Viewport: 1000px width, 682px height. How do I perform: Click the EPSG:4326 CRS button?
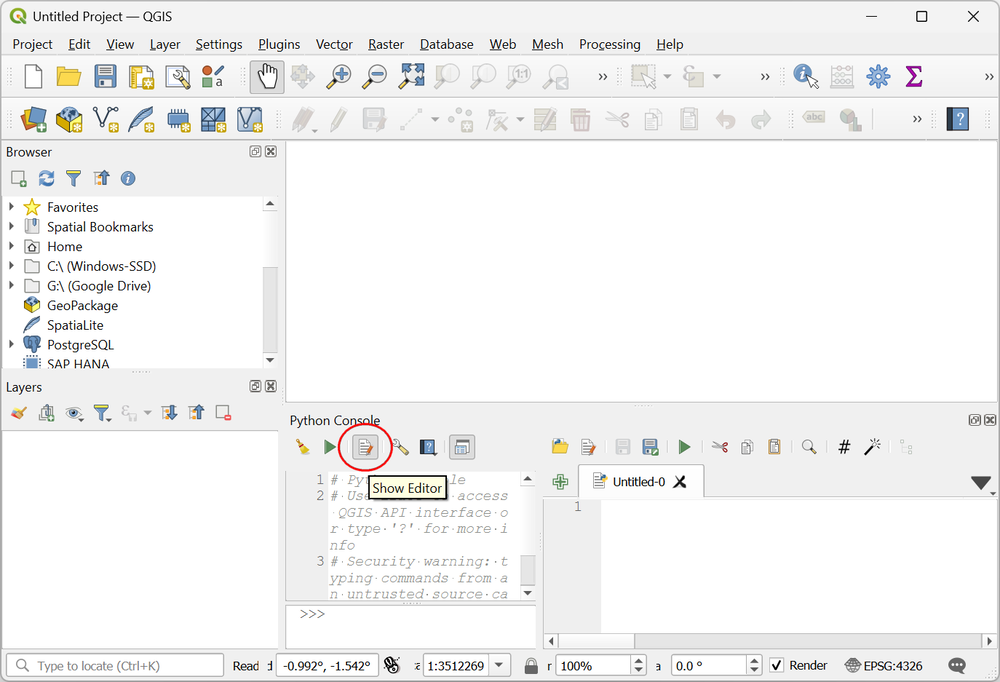click(884, 665)
